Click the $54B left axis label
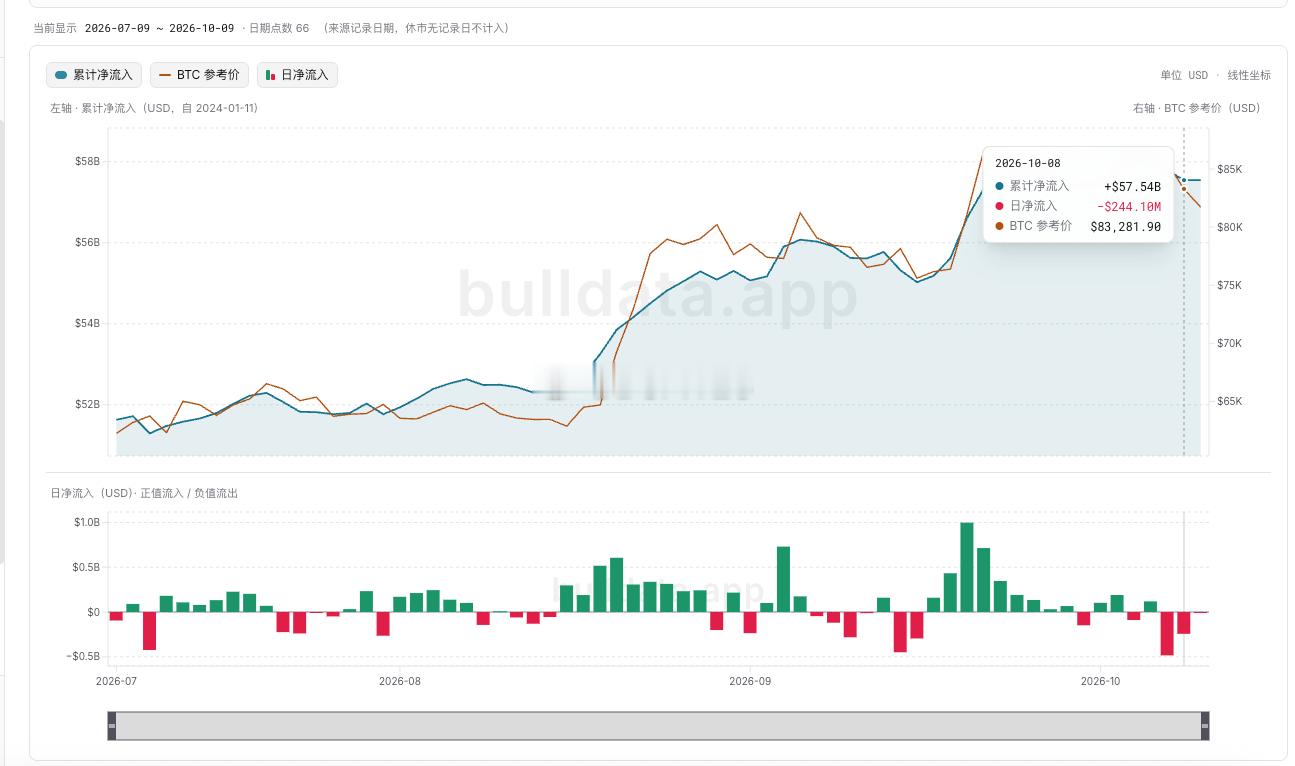This screenshot has height=766, width=1295. 87,324
